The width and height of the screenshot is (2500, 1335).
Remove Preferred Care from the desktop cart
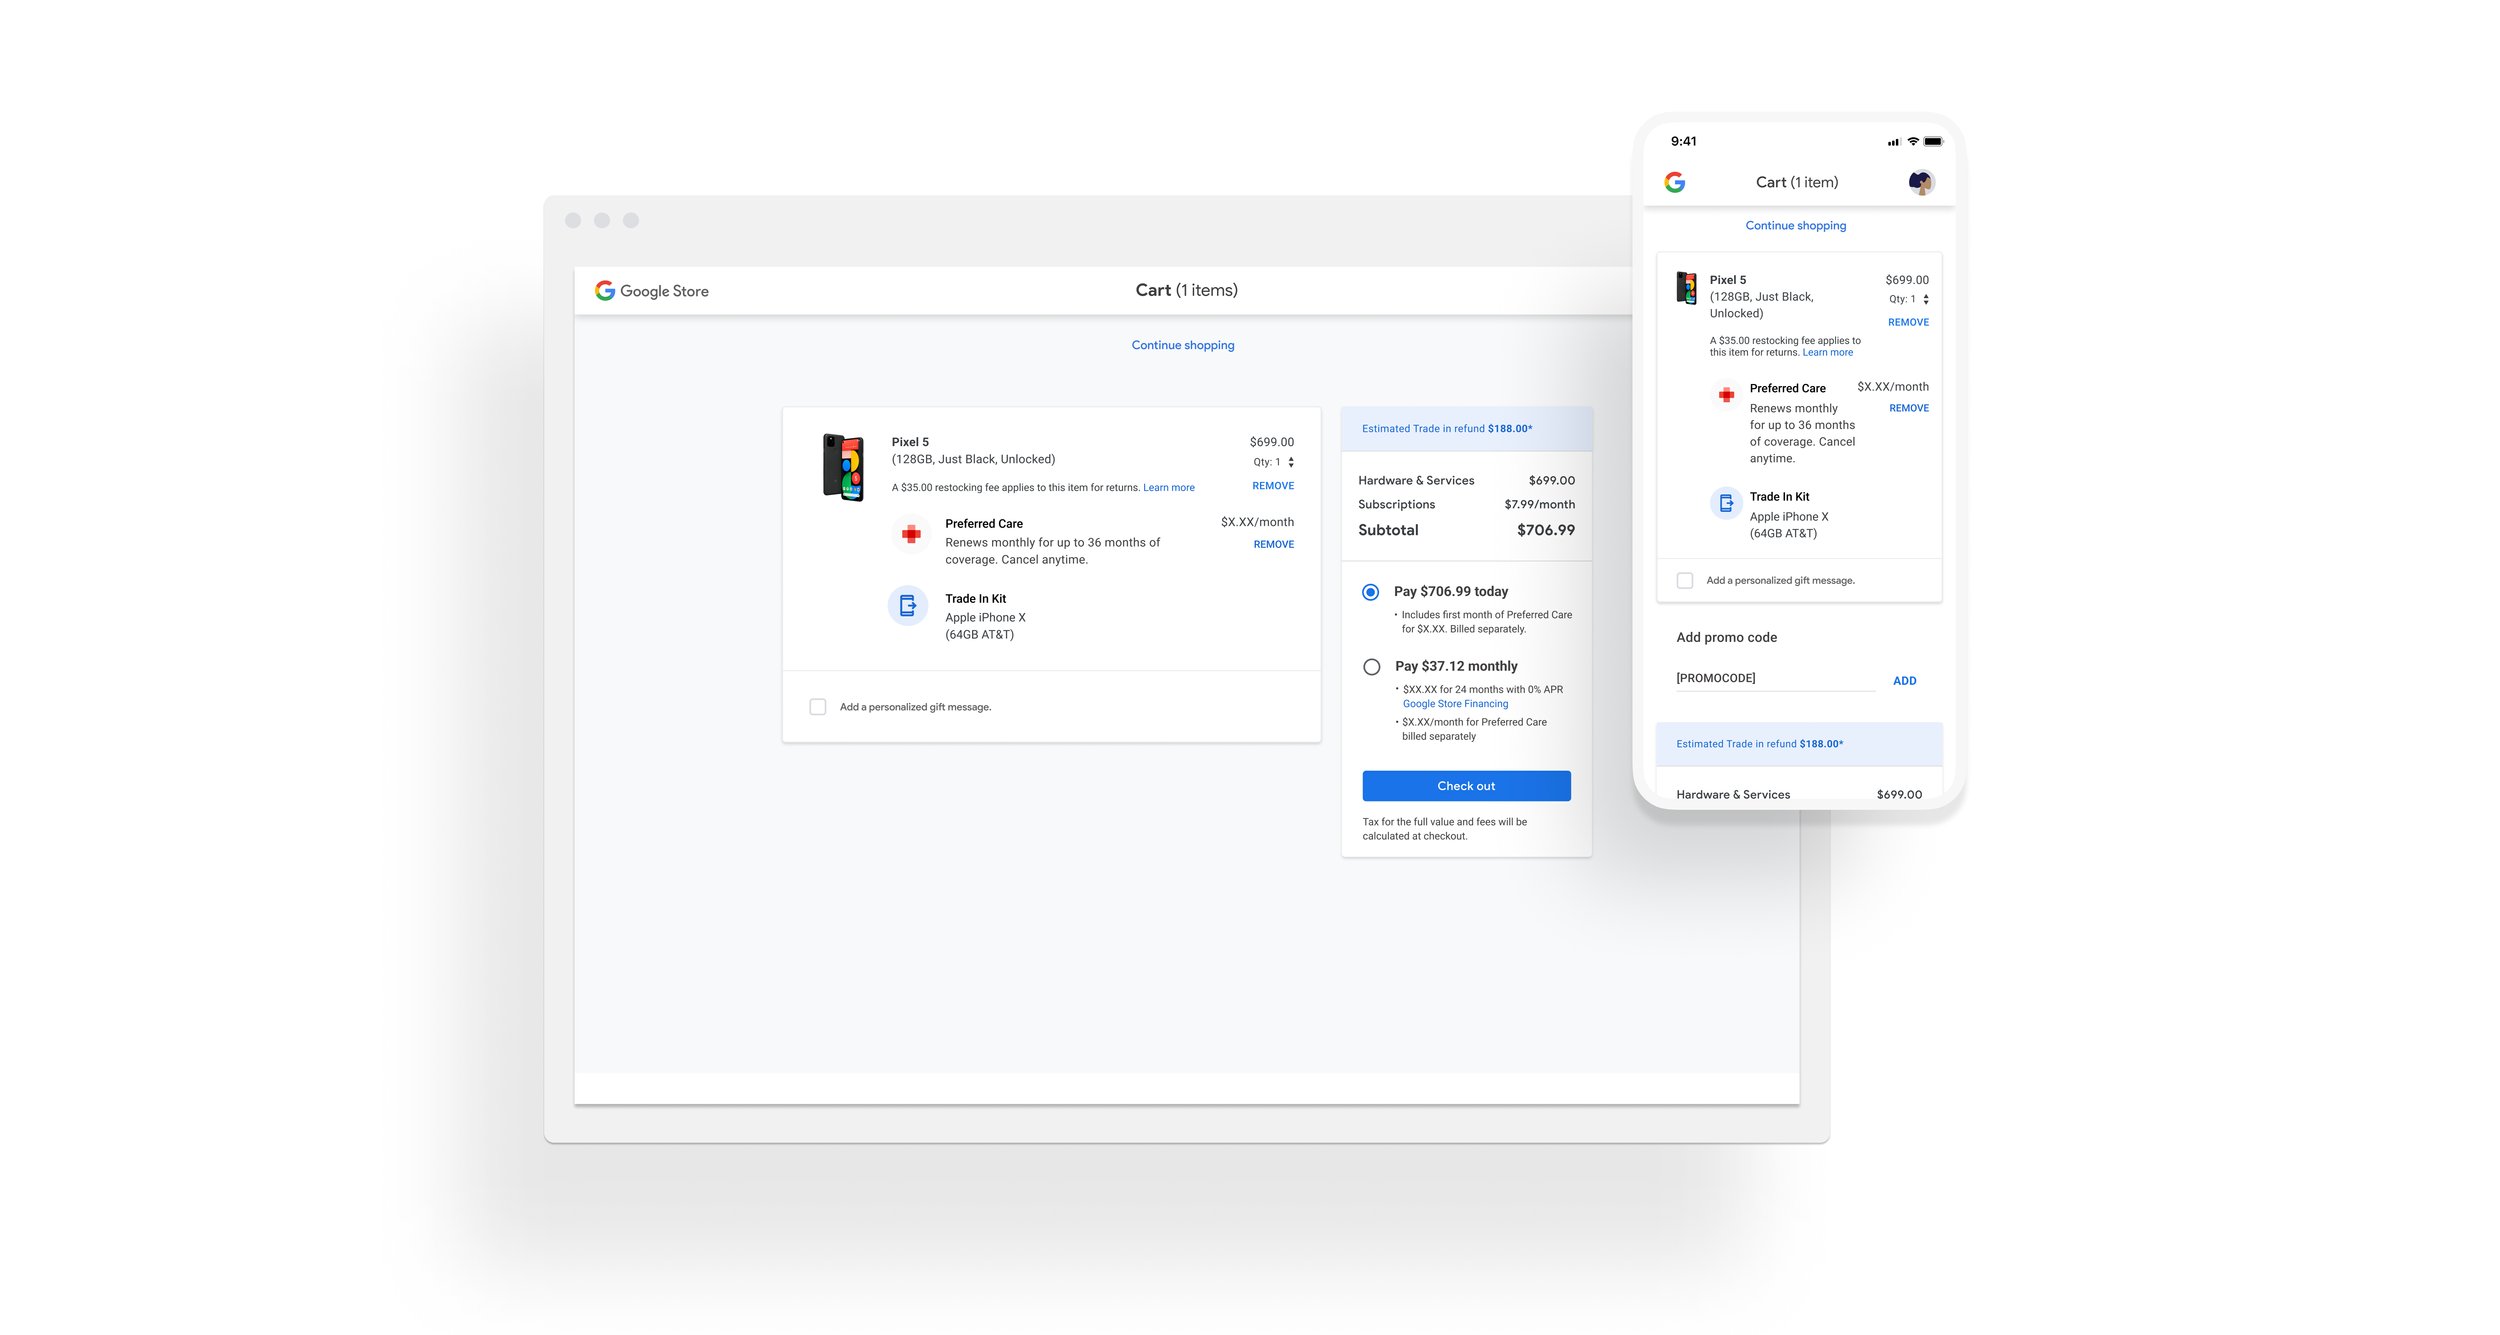point(1273,545)
